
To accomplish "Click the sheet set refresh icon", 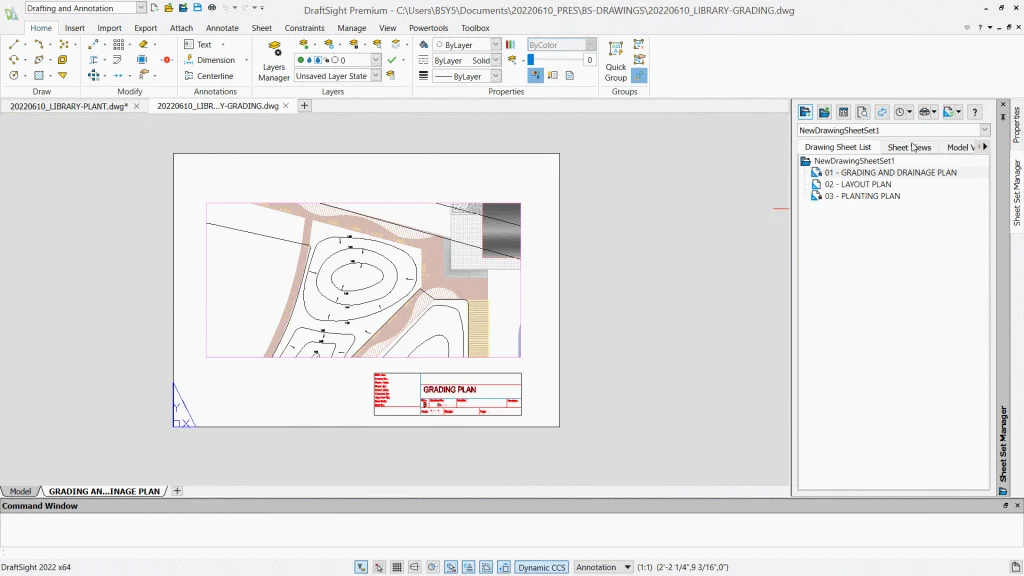I will (882, 112).
